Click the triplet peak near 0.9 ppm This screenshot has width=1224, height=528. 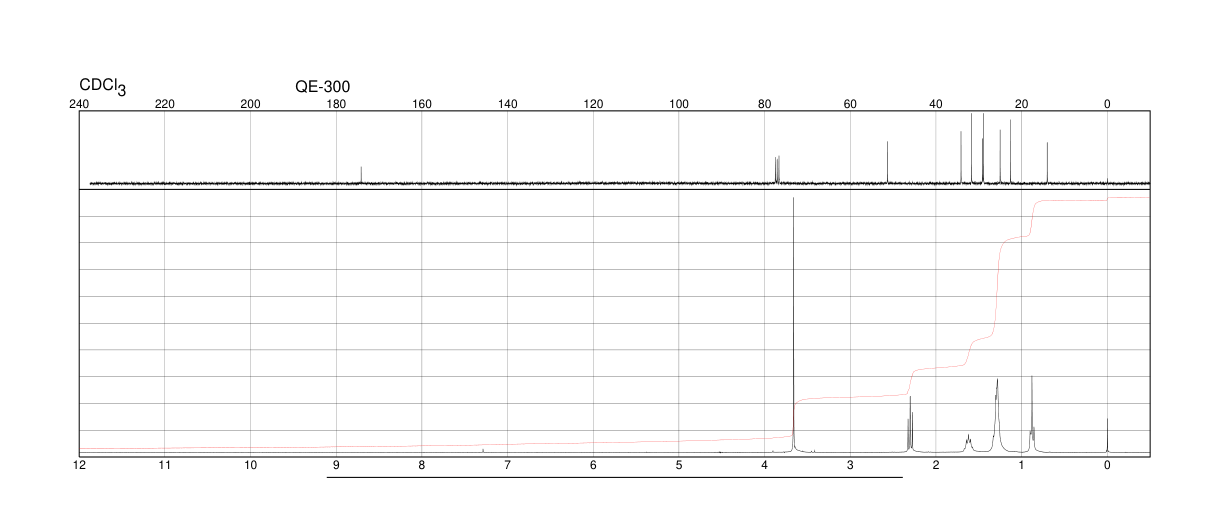click(1032, 414)
